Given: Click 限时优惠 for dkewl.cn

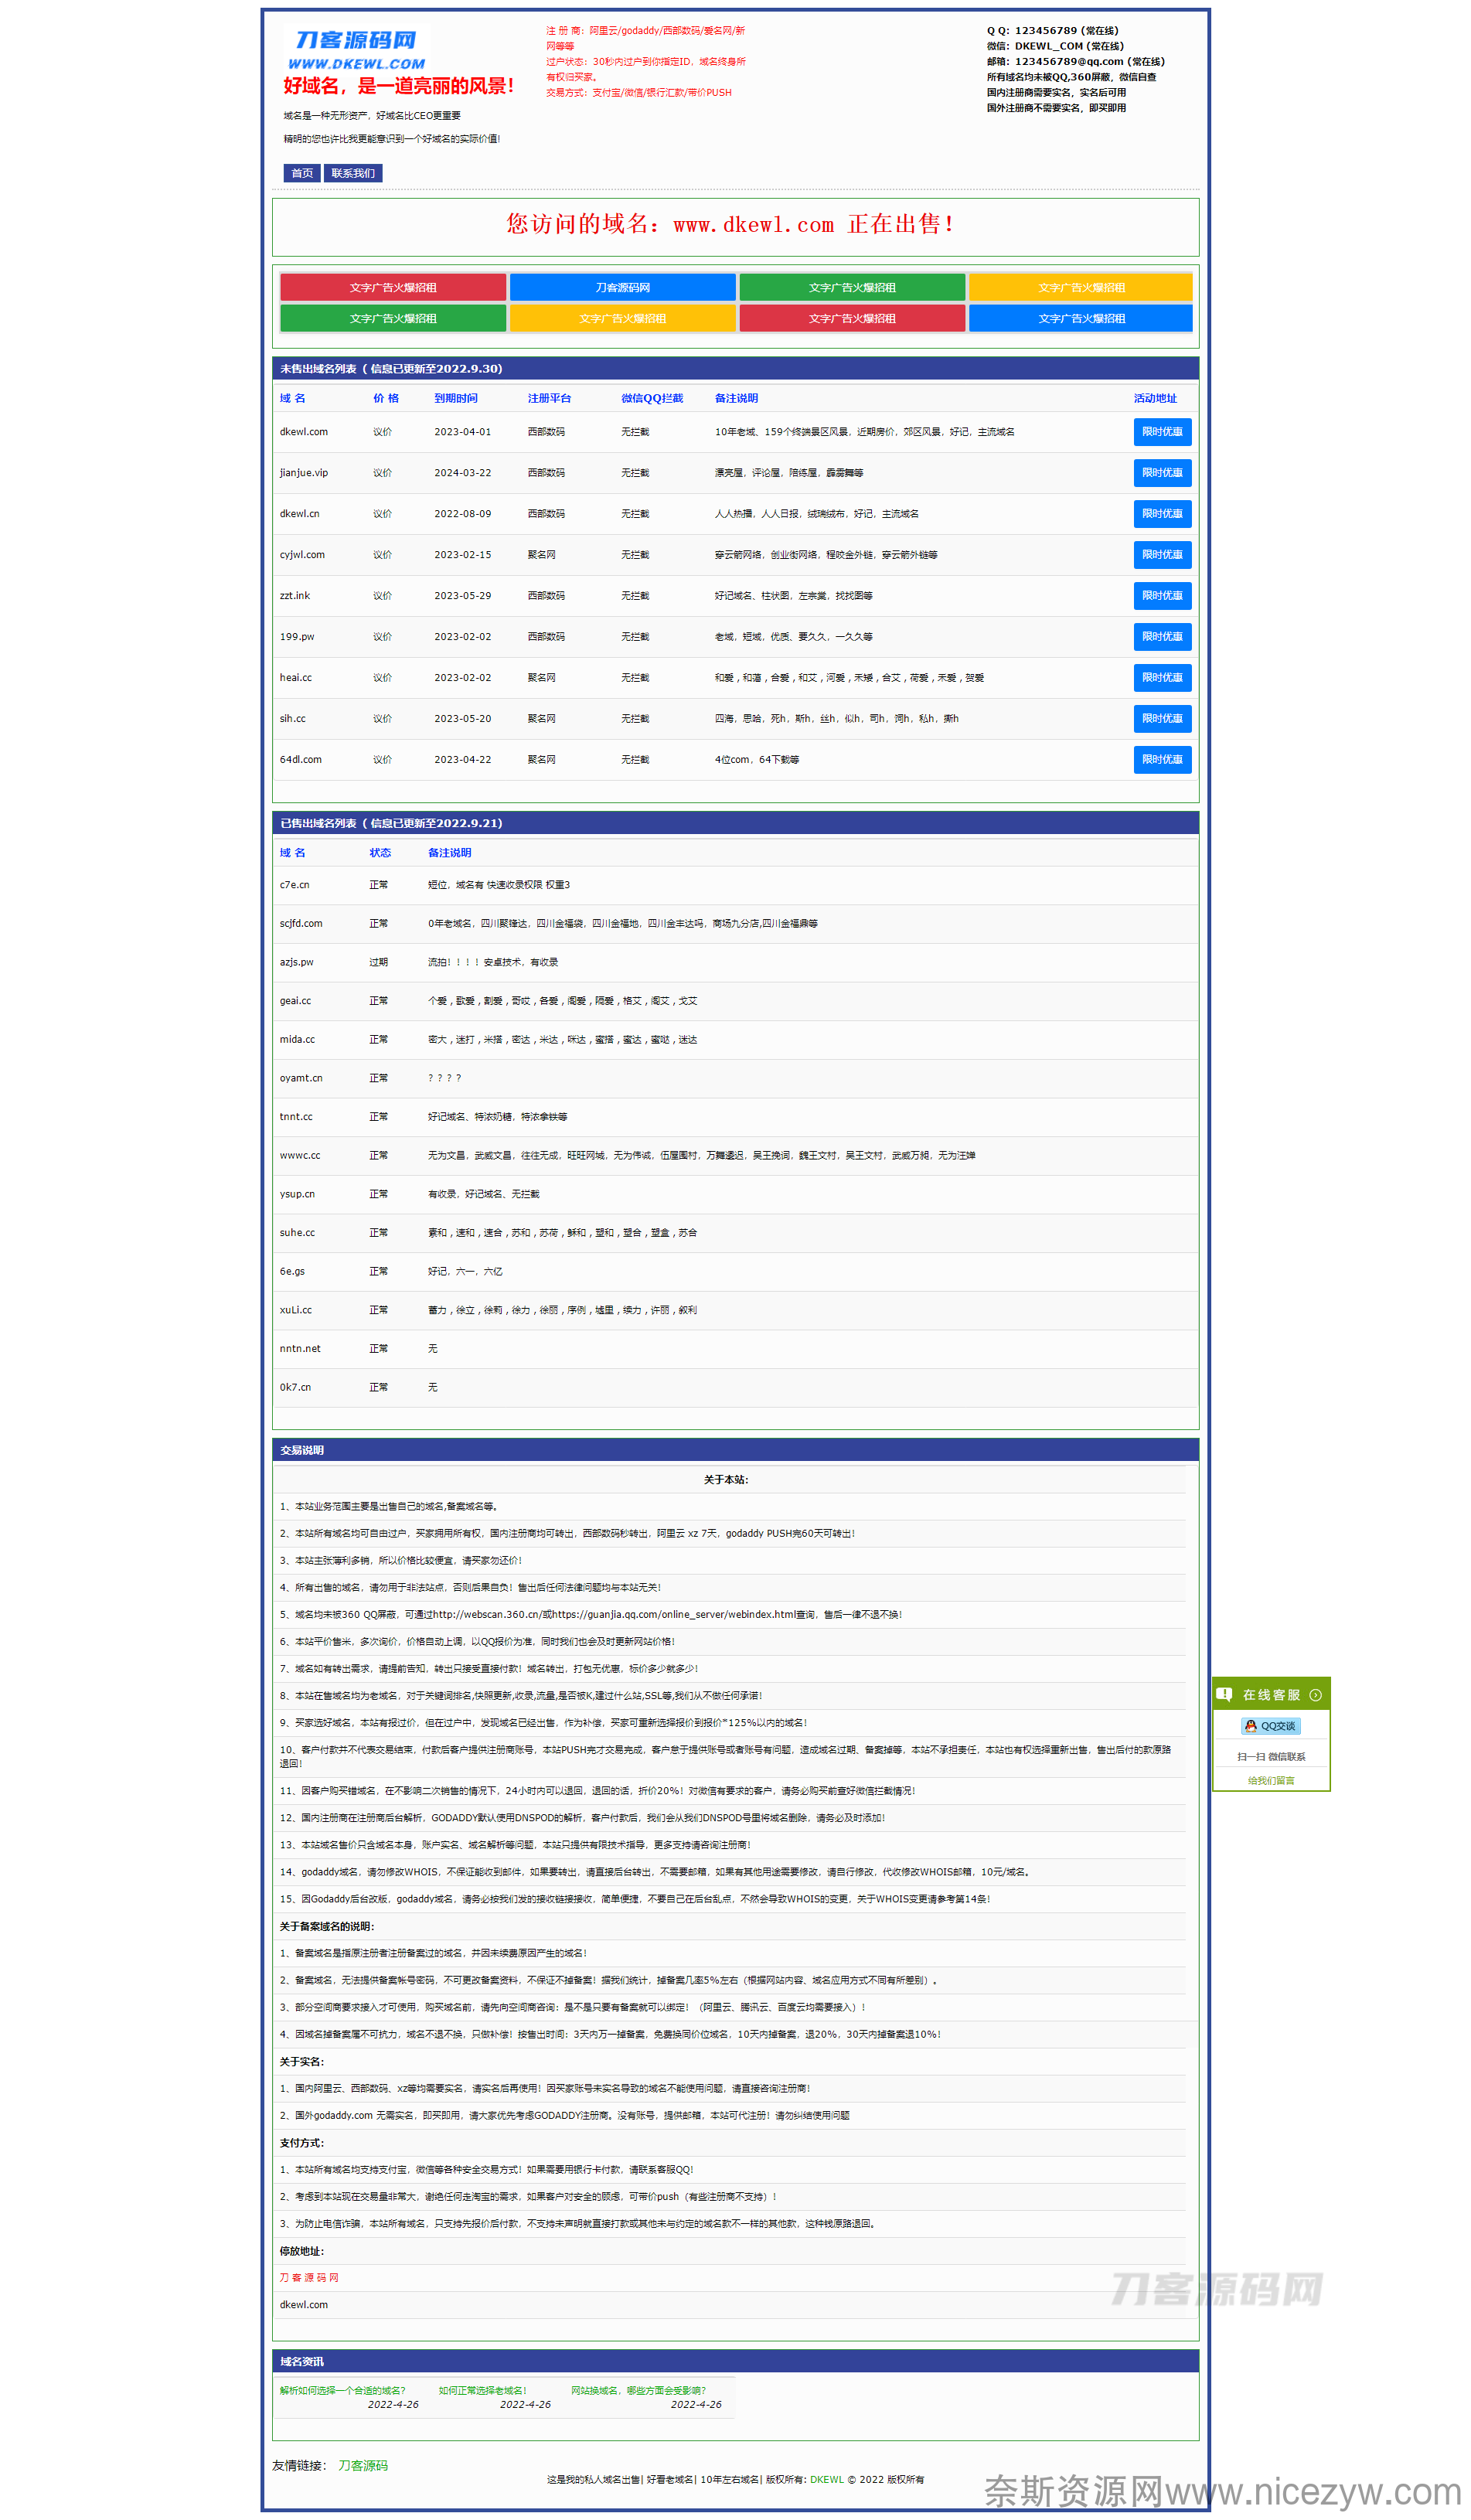Looking at the screenshot, I should click(1162, 514).
